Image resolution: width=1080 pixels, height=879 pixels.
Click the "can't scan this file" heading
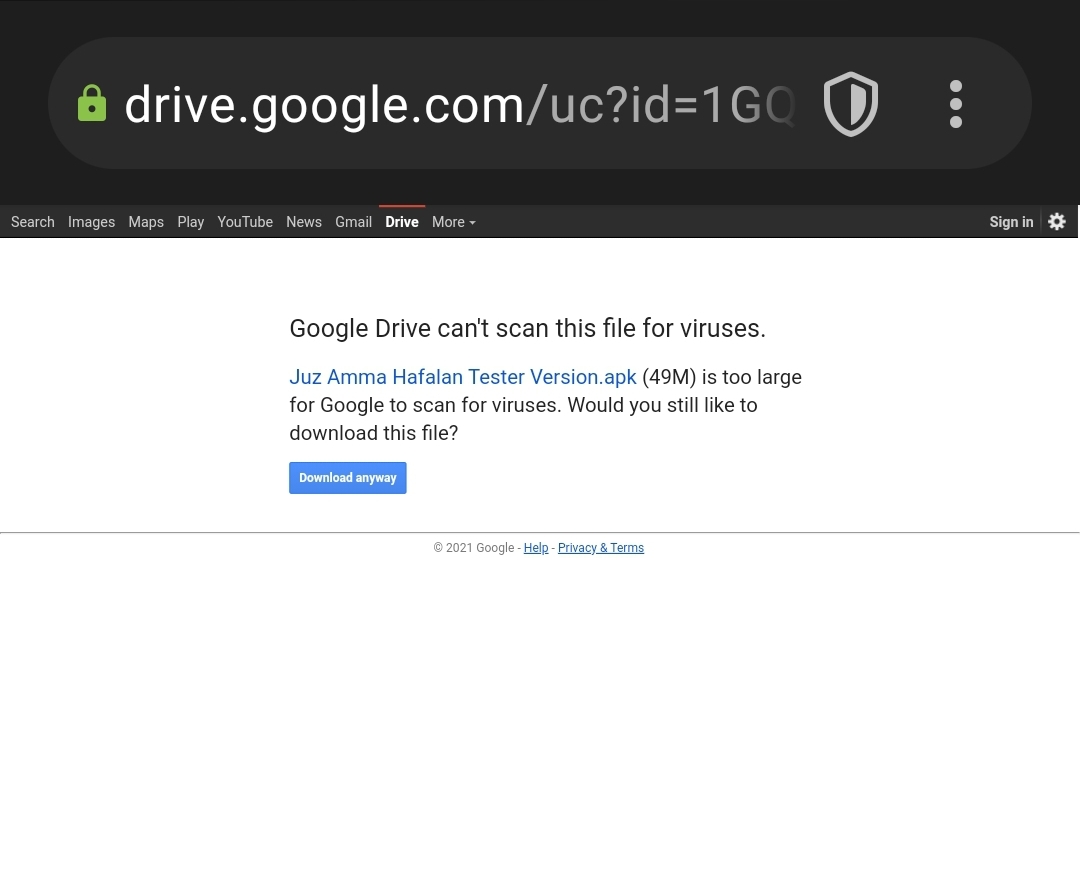(527, 329)
